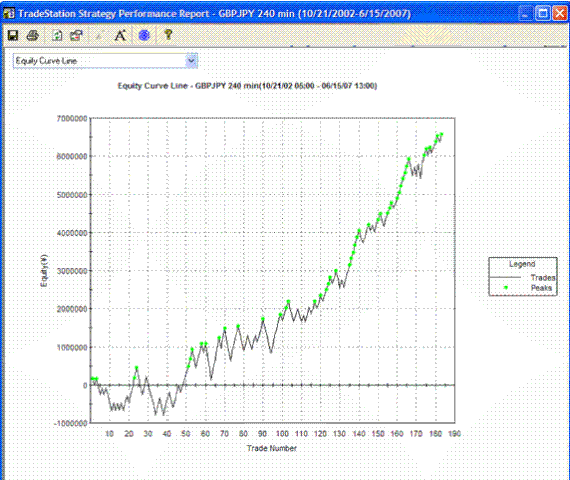
Task: Click the TradeStation title bar app icon
Action: (x=9, y=13)
